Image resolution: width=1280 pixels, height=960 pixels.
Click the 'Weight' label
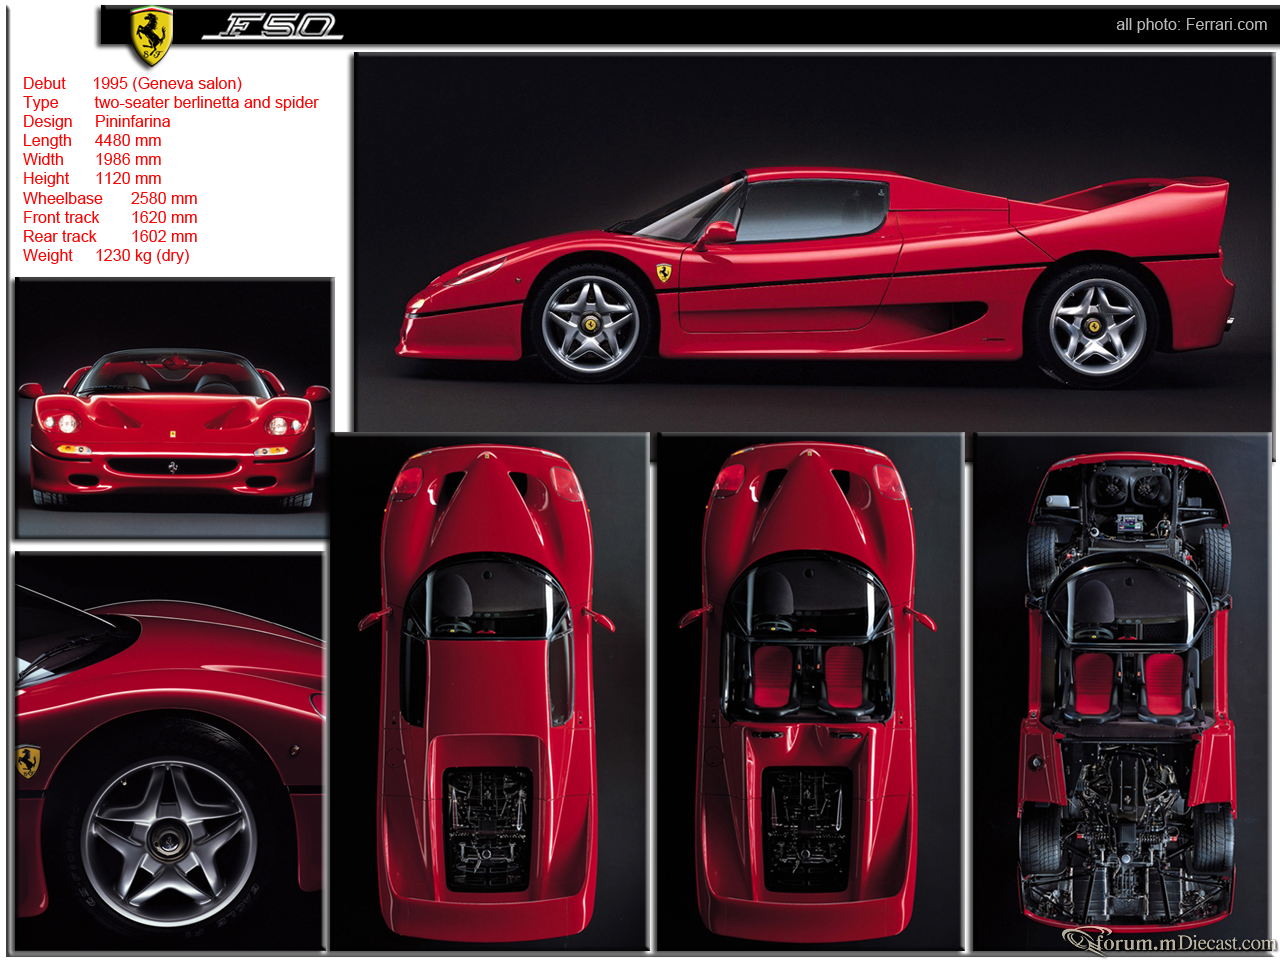tap(48, 256)
